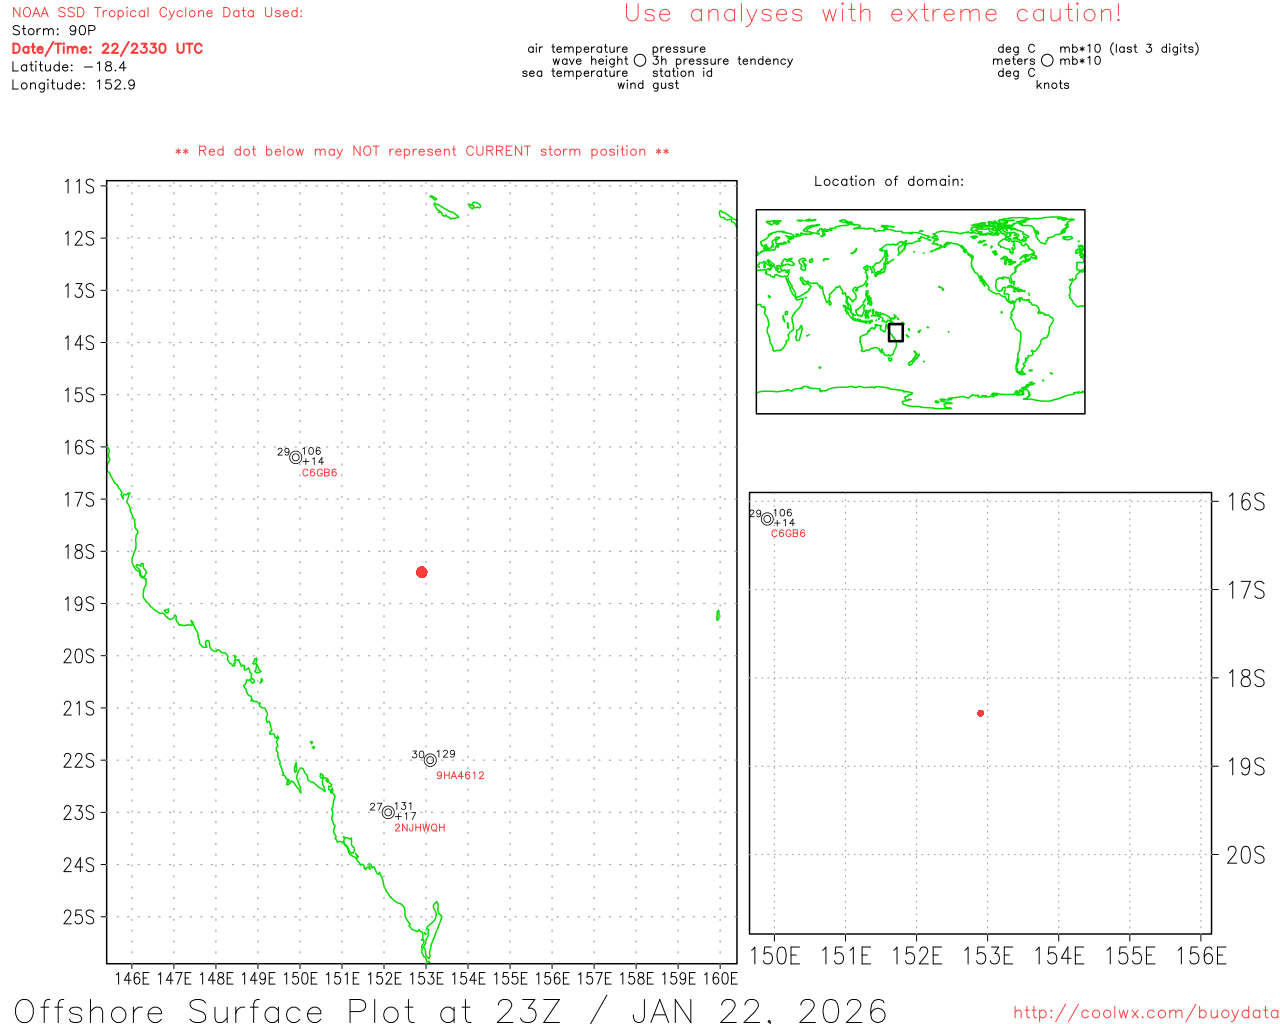The image size is (1280, 1024).
Task: Click the 'Date/Time: 22/2330 UTC' text
Action: (107, 49)
